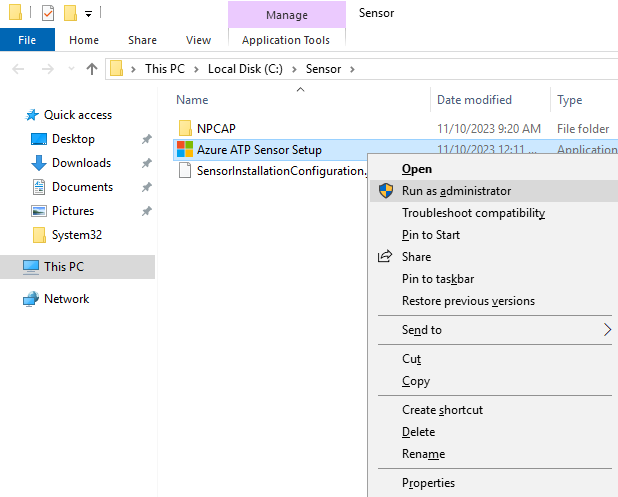Switch to the Share ribbon tab
The image size is (618, 497).
(142, 40)
